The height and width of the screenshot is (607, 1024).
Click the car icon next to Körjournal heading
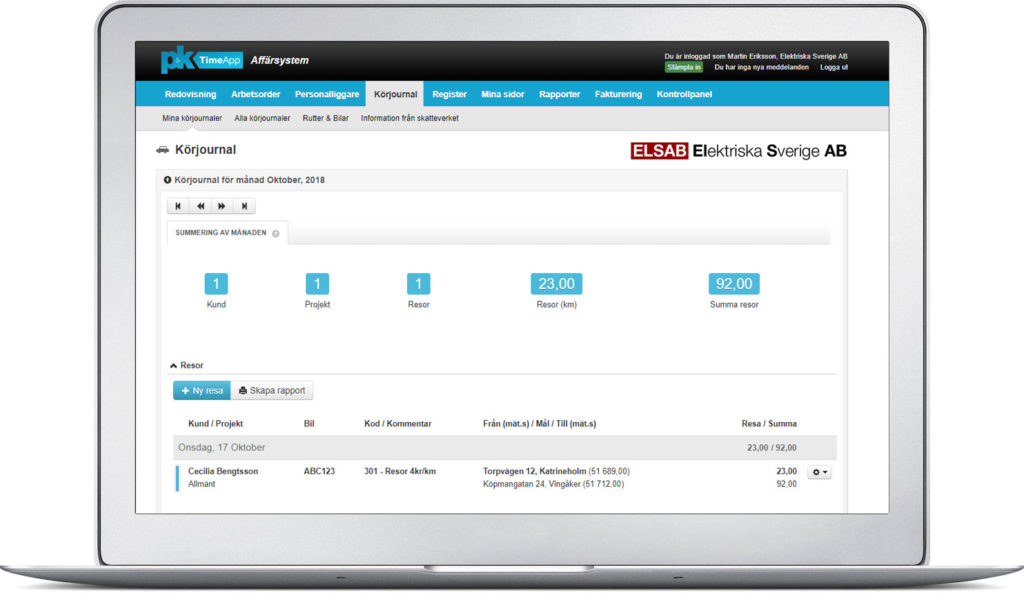(x=163, y=150)
